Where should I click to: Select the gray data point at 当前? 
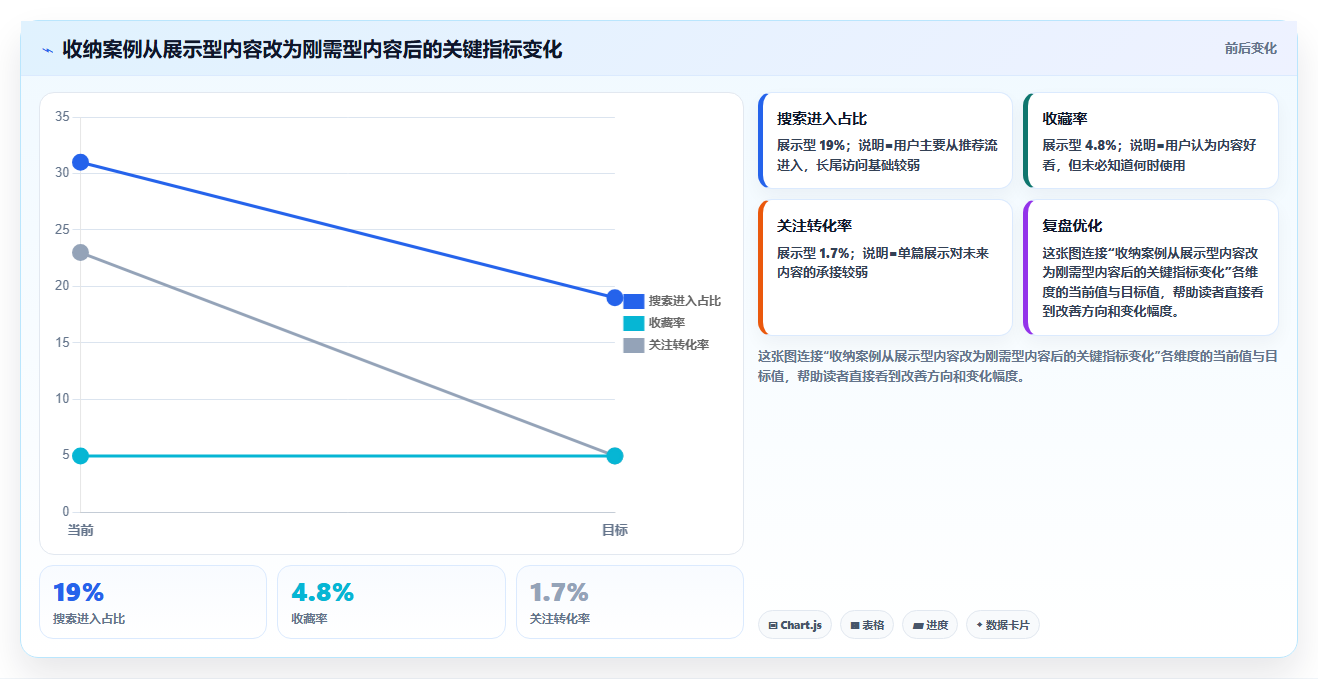[x=81, y=252]
